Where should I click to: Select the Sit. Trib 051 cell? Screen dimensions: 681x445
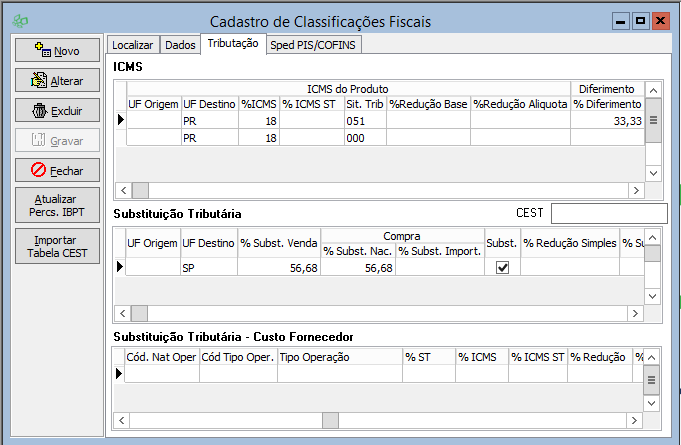click(x=364, y=120)
